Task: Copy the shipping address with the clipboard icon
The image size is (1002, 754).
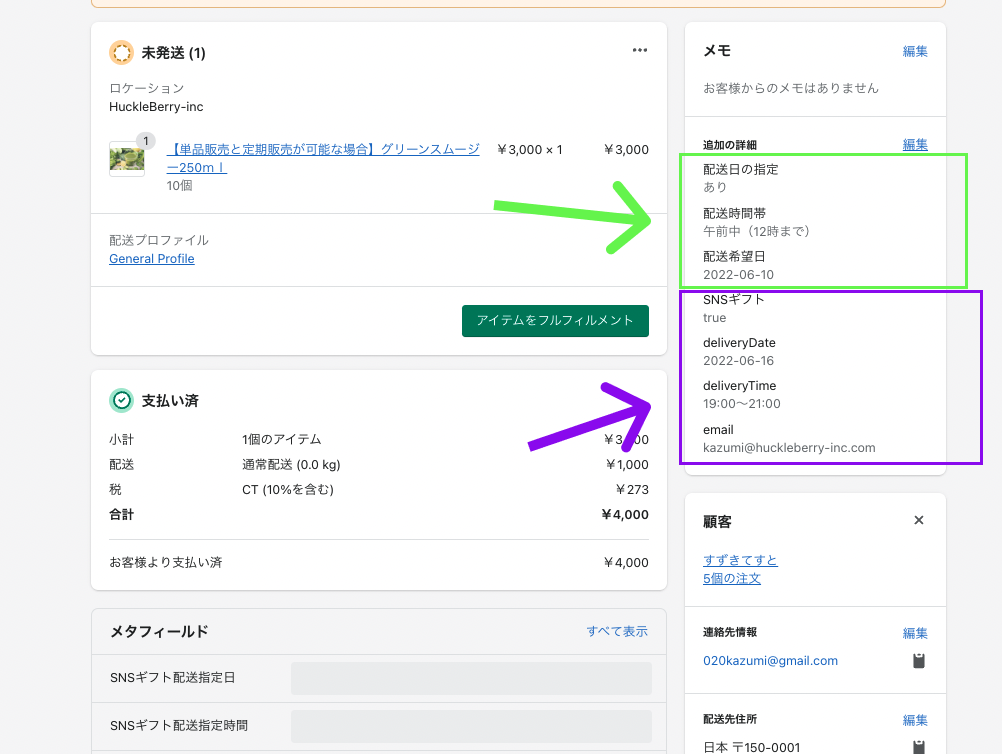Action: pos(919,747)
